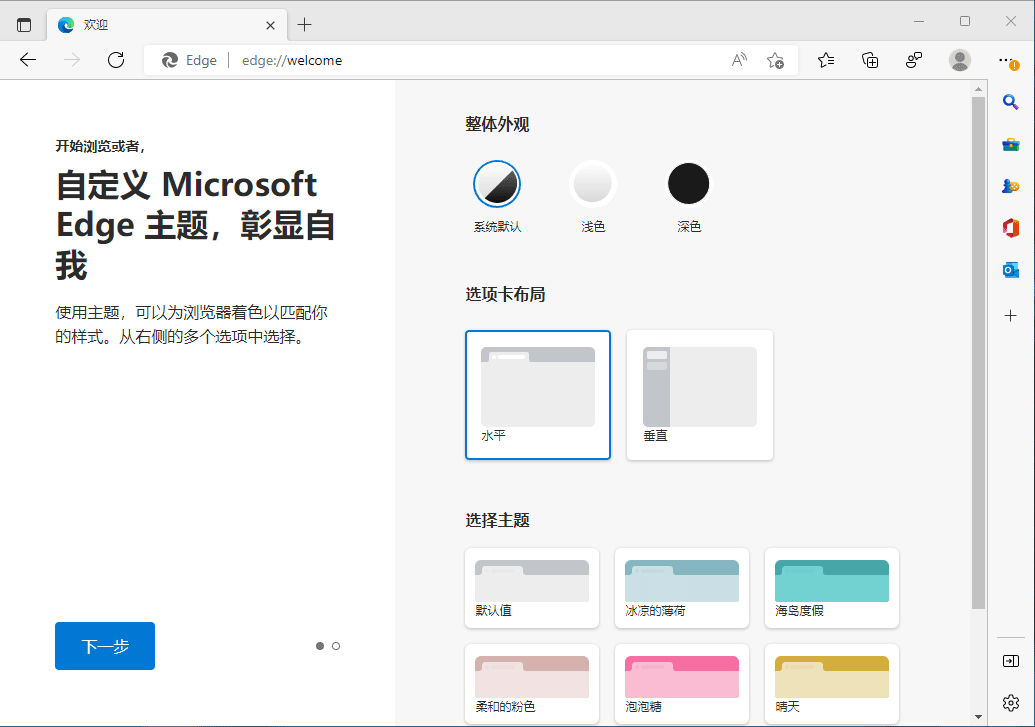Select 系统默认 appearance option
The width and height of the screenshot is (1035, 727).
[497, 197]
